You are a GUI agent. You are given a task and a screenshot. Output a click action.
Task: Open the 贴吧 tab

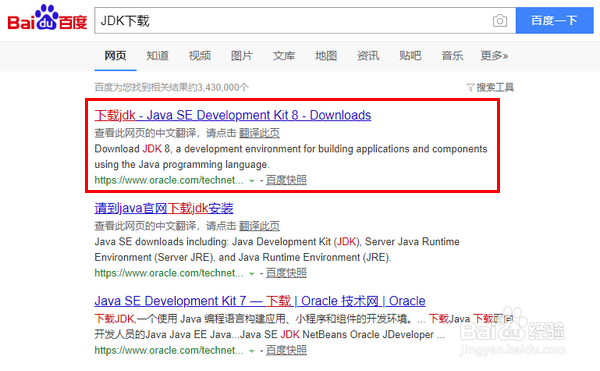coord(410,56)
